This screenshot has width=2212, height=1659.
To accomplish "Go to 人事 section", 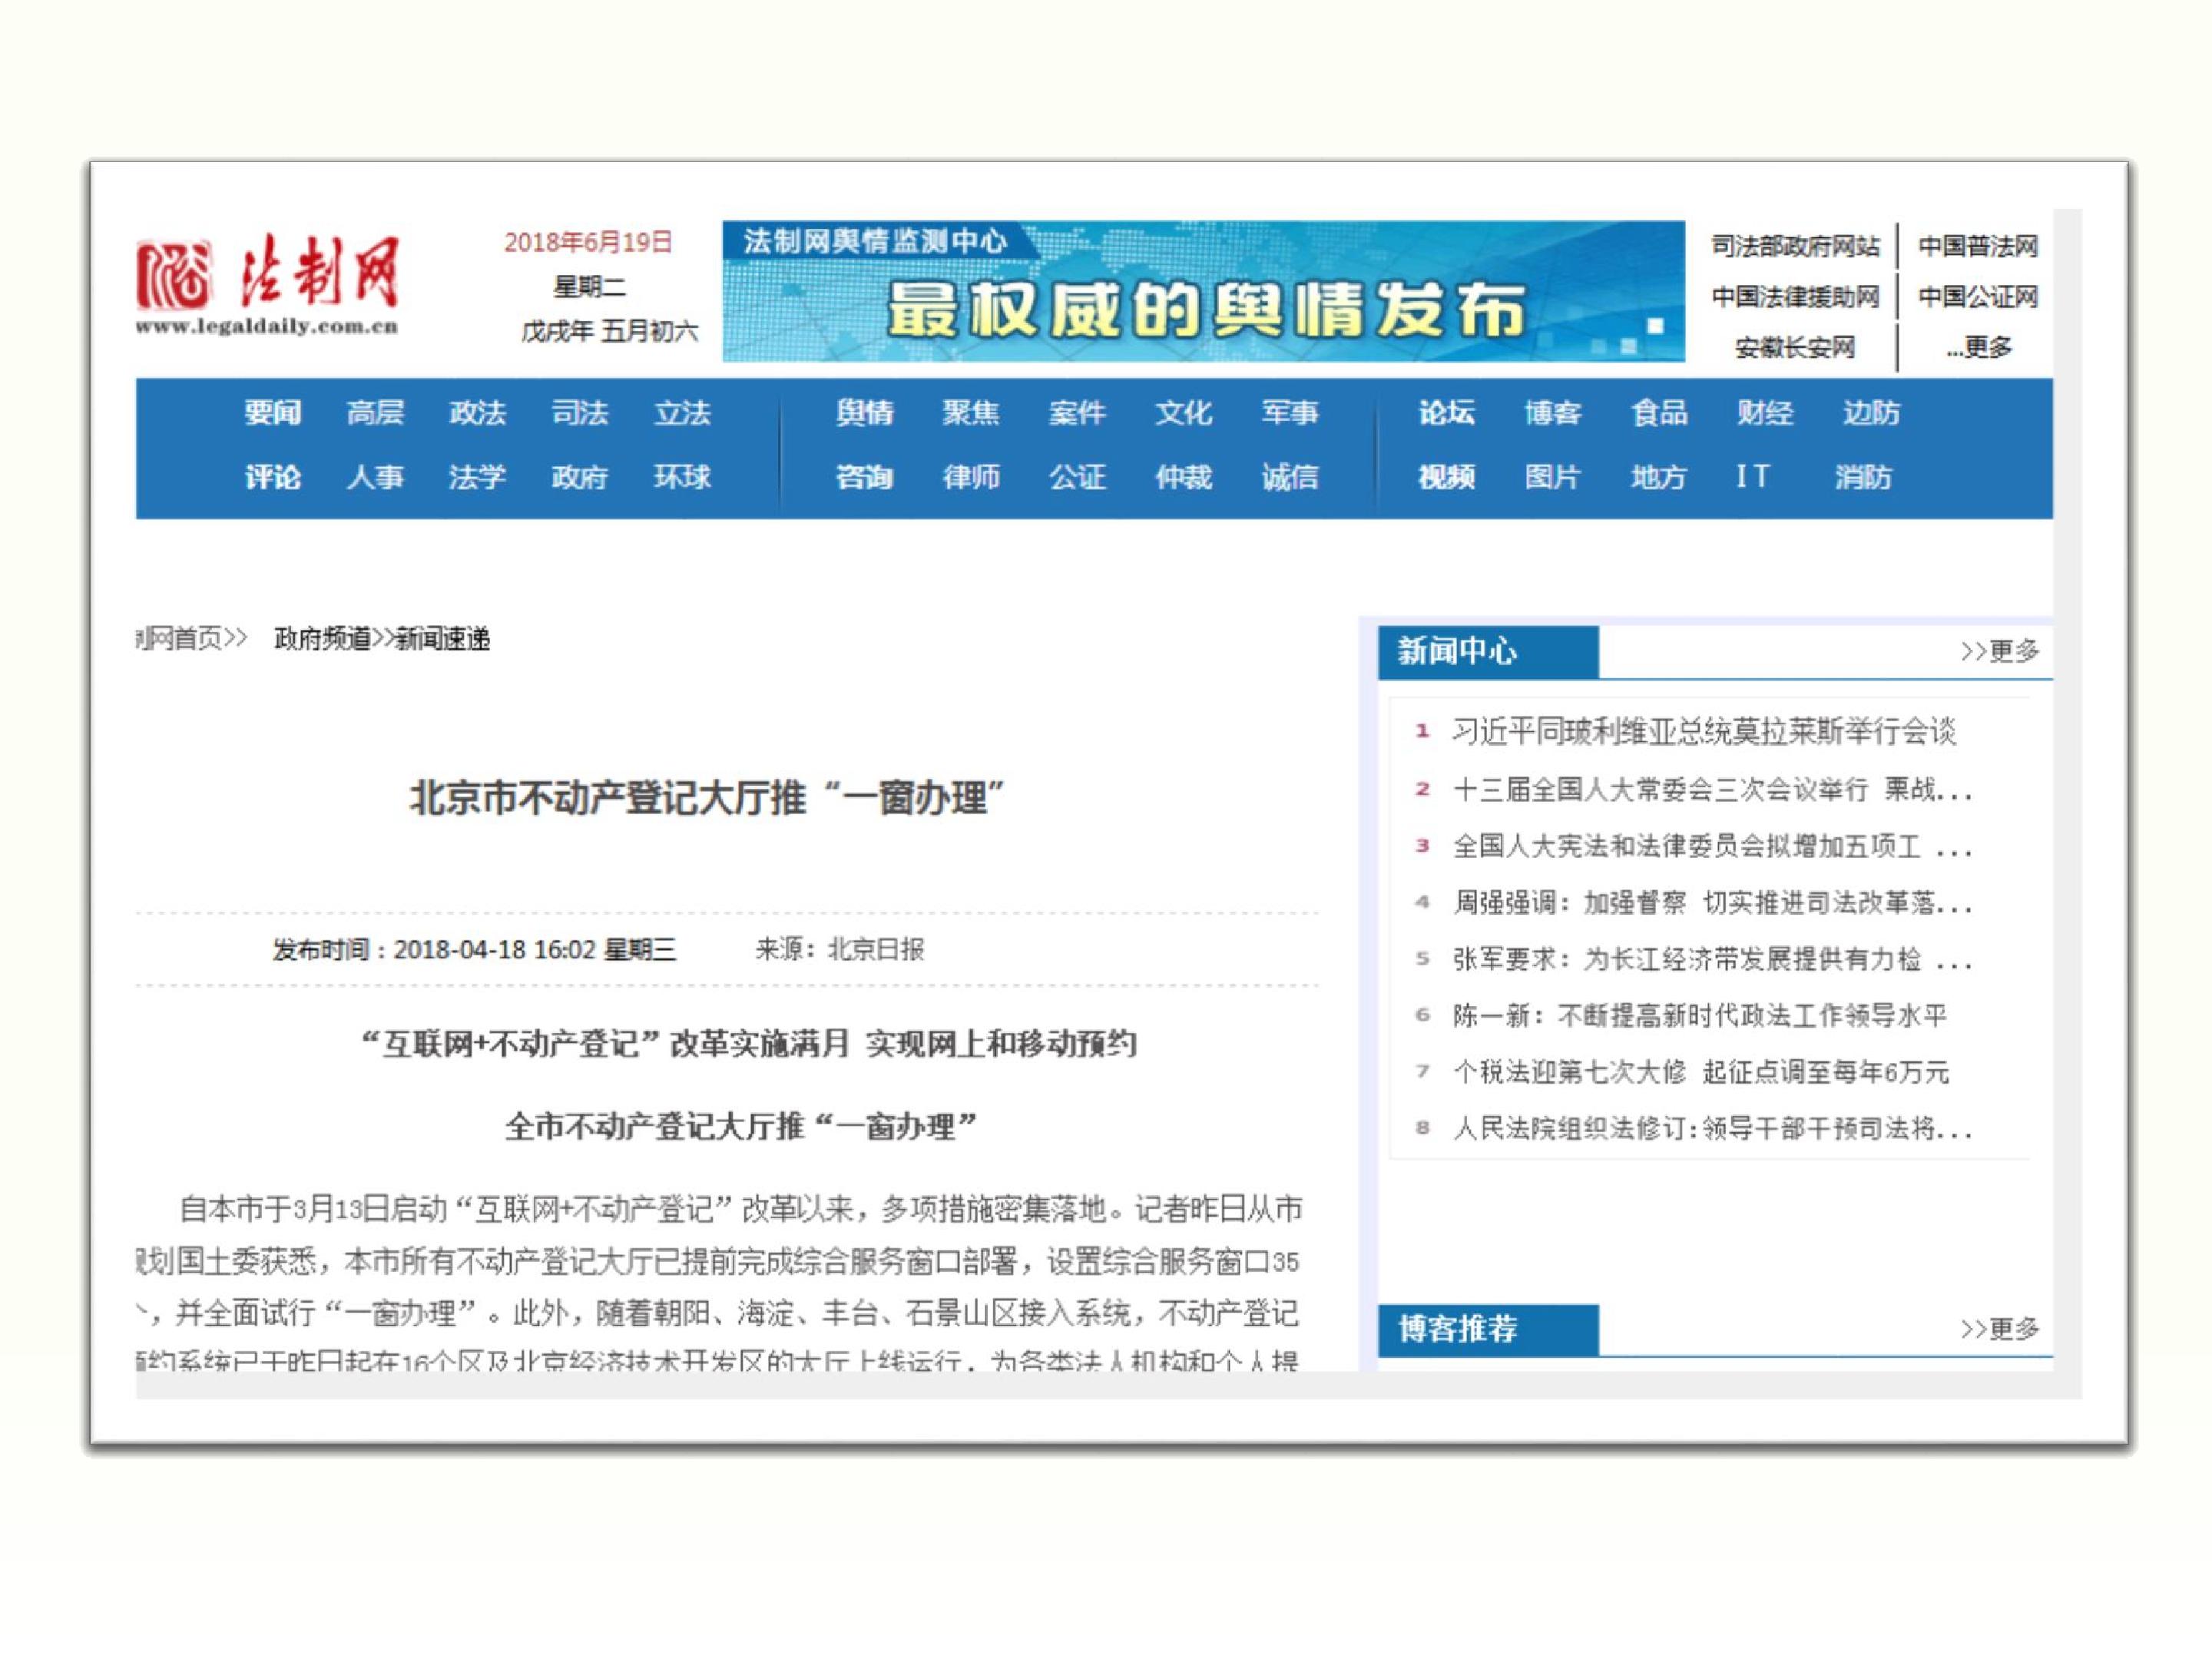I will pyautogui.click(x=375, y=477).
